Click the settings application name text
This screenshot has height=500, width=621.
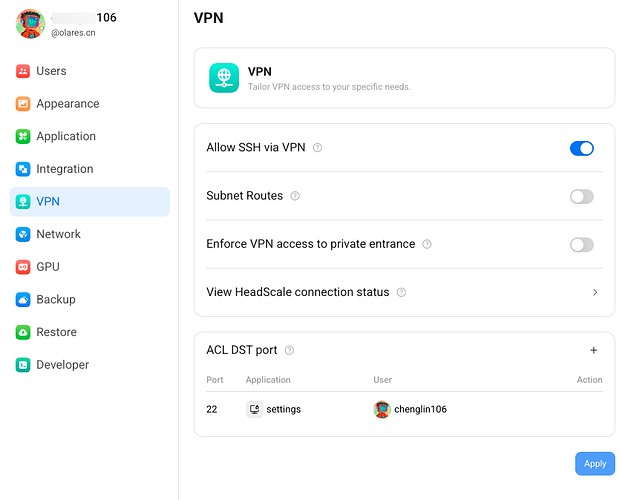point(284,409)
